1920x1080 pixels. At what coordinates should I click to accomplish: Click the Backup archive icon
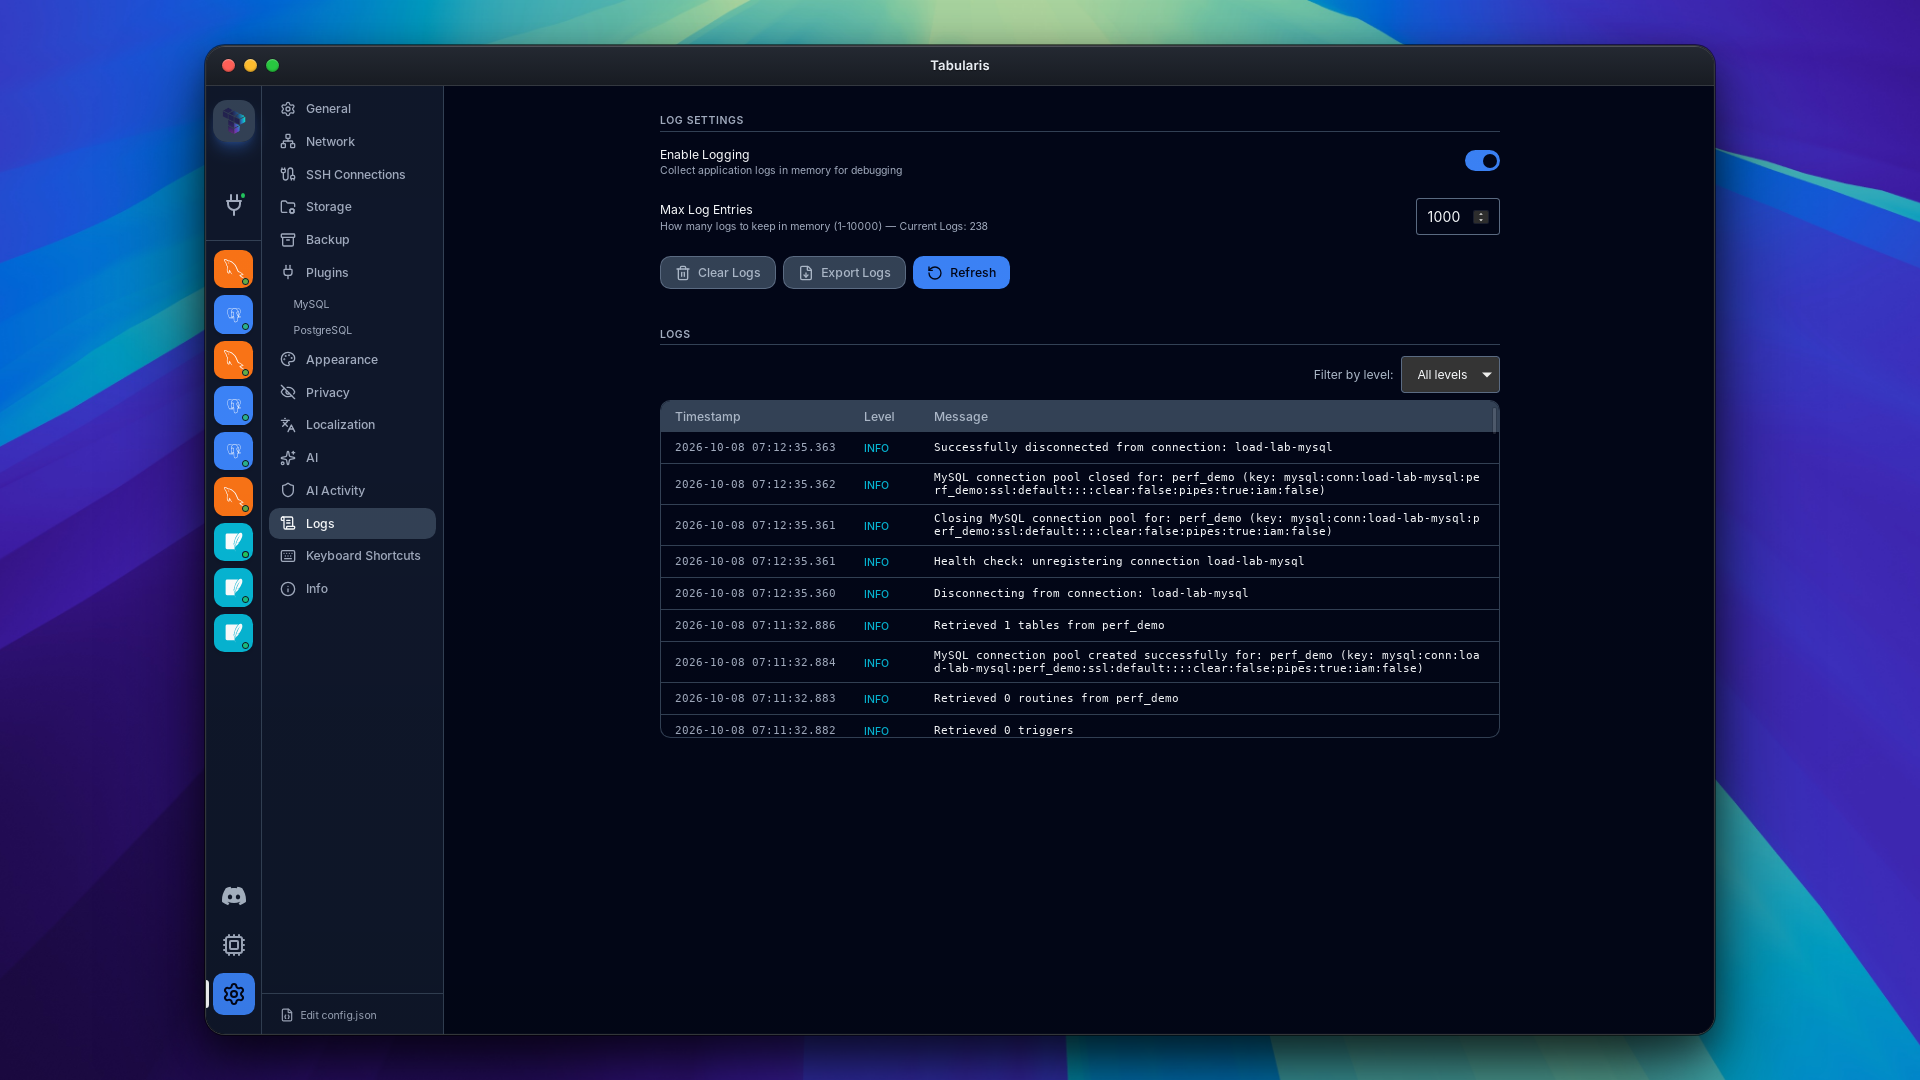pos(288,240)
